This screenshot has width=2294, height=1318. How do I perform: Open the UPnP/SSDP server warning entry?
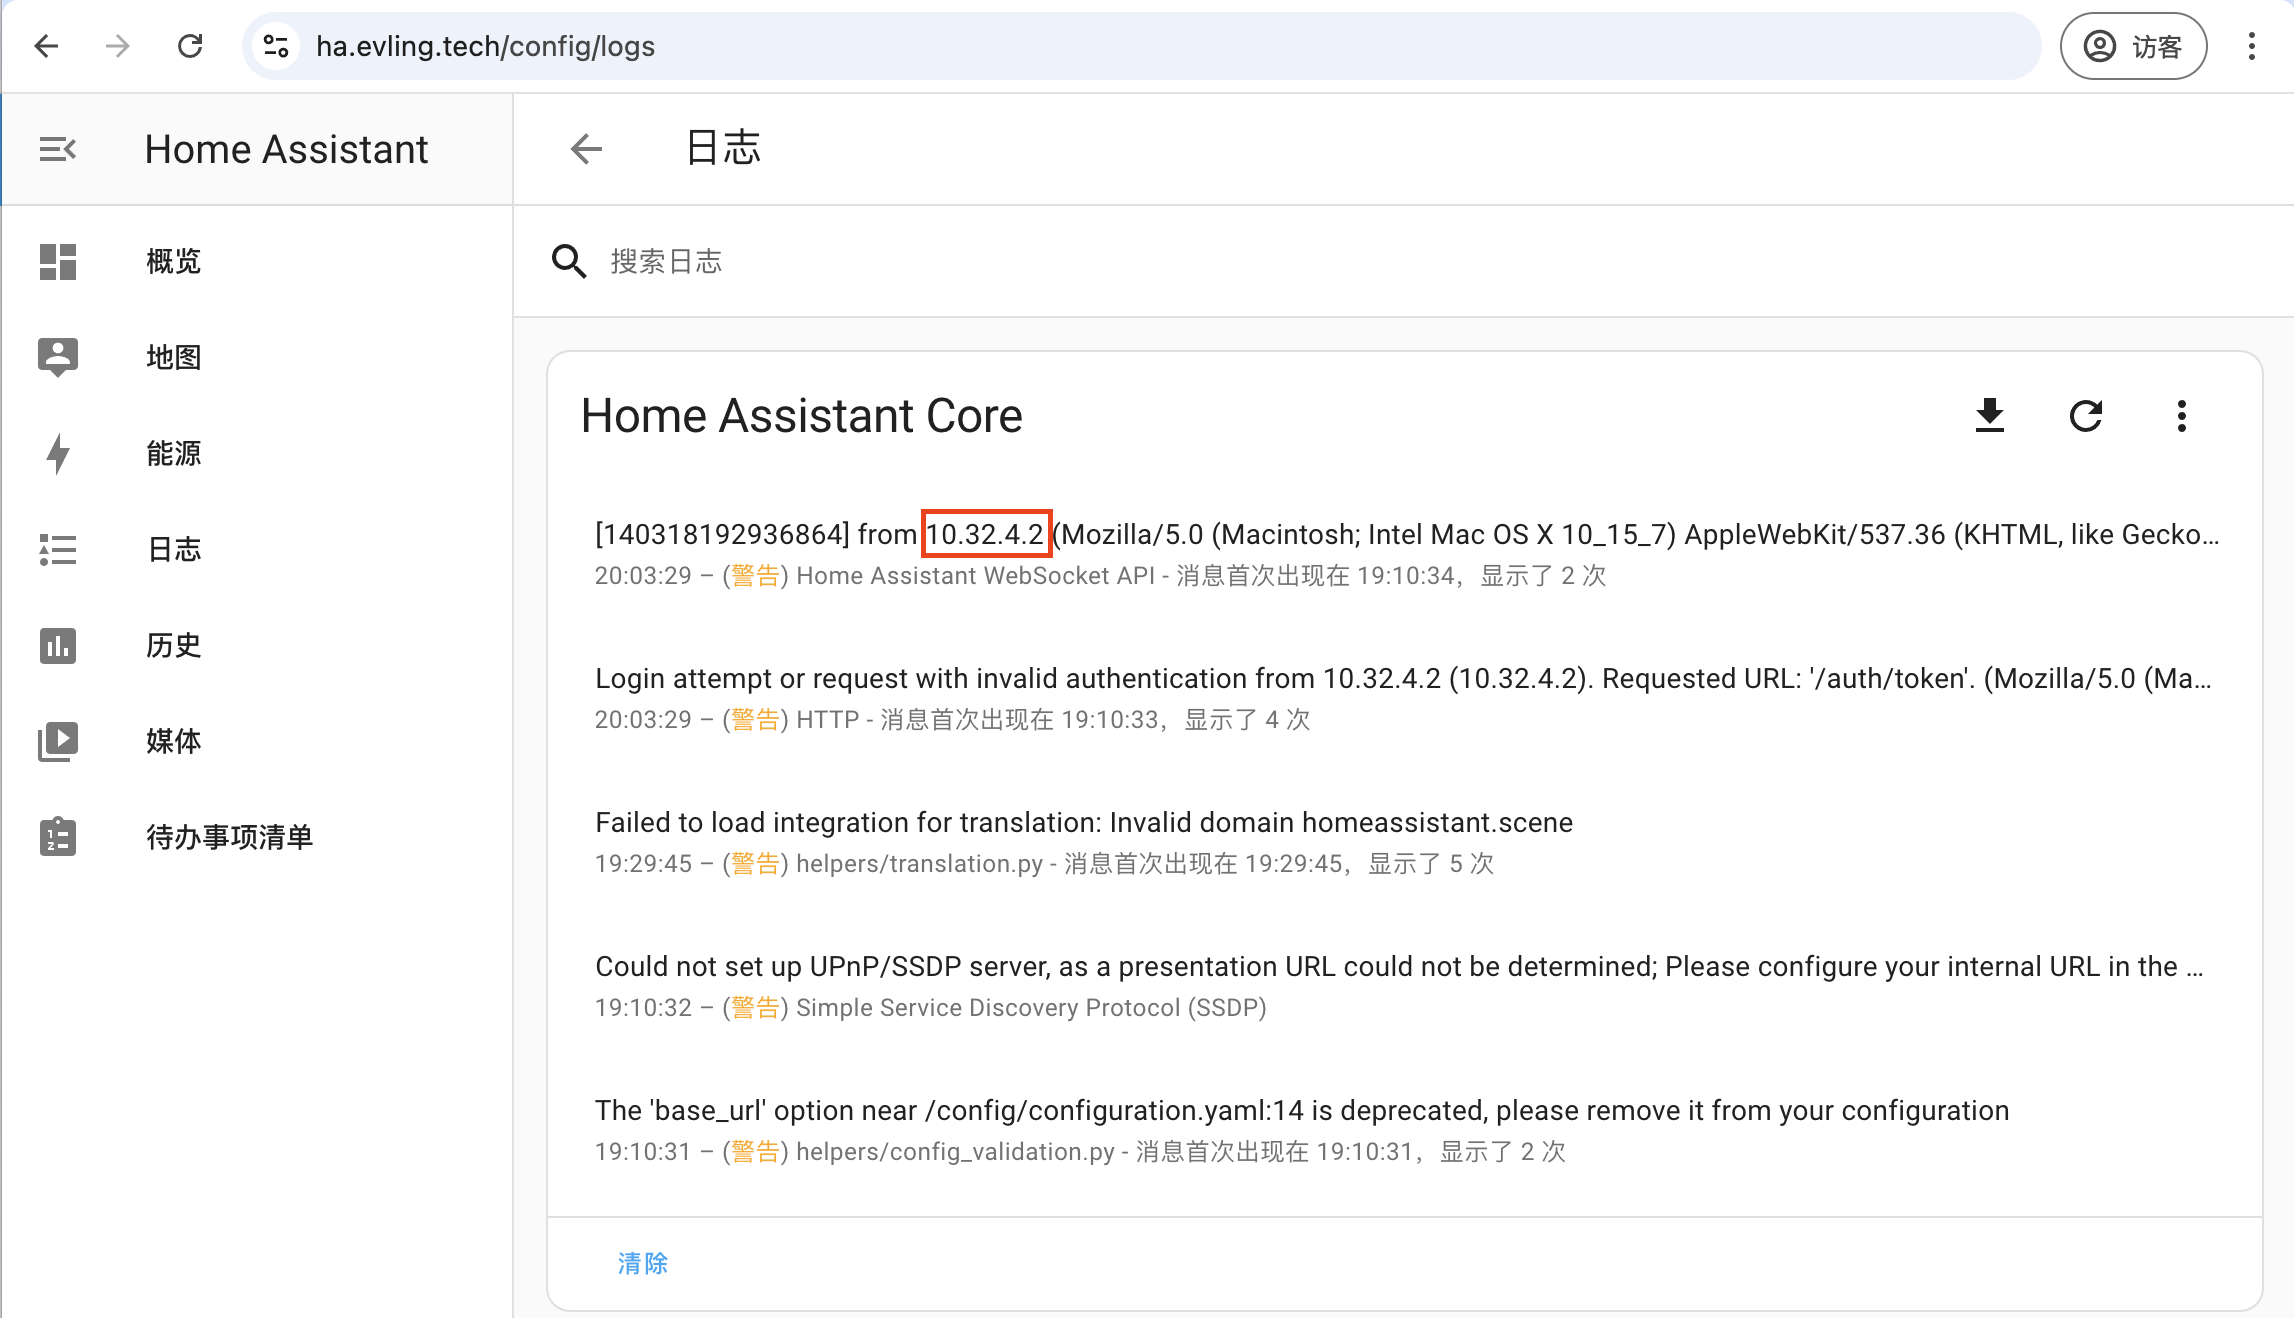tap(1405, 986)
